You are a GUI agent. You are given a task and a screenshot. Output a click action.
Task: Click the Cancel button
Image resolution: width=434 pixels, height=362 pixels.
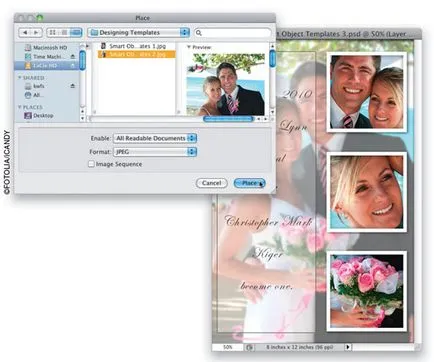(x=212, y=183)
